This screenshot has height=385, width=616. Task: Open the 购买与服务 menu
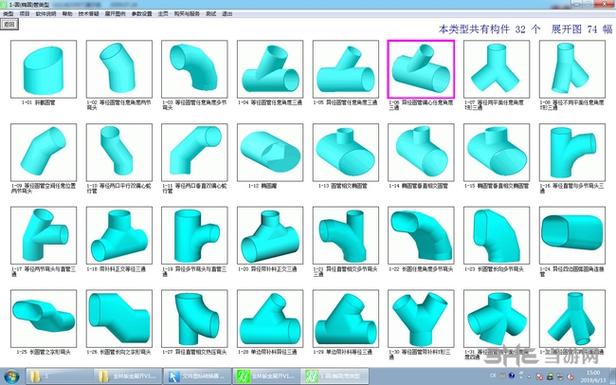pos(187,14)
